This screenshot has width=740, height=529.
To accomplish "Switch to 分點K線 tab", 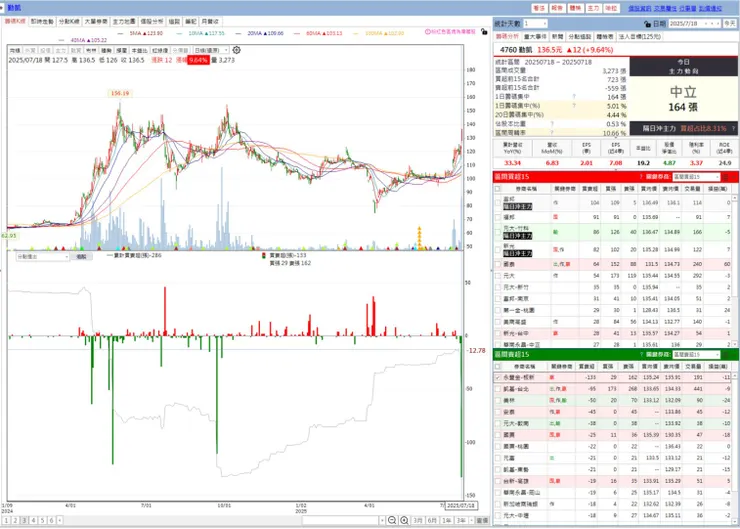I will point(69,22).
